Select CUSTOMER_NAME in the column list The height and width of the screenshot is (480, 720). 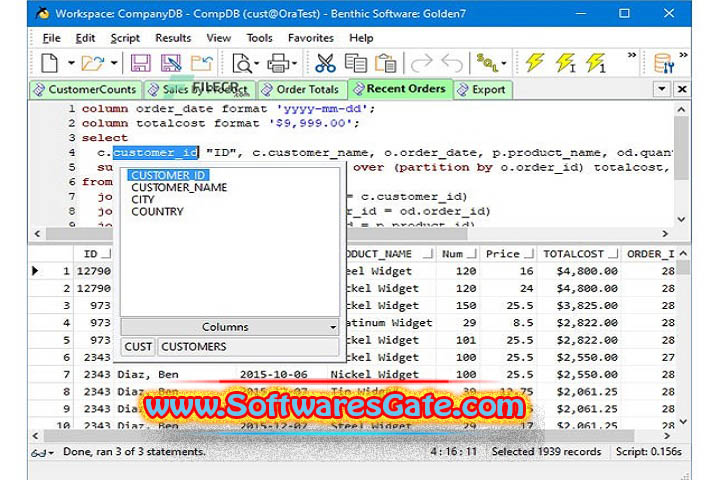click(x=179, y=187)
